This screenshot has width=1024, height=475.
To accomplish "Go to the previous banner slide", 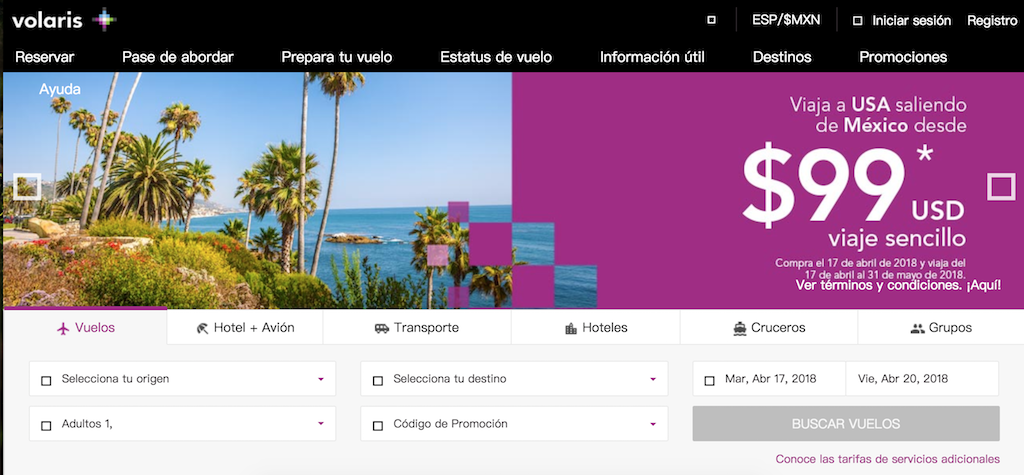I will point(27,187).
